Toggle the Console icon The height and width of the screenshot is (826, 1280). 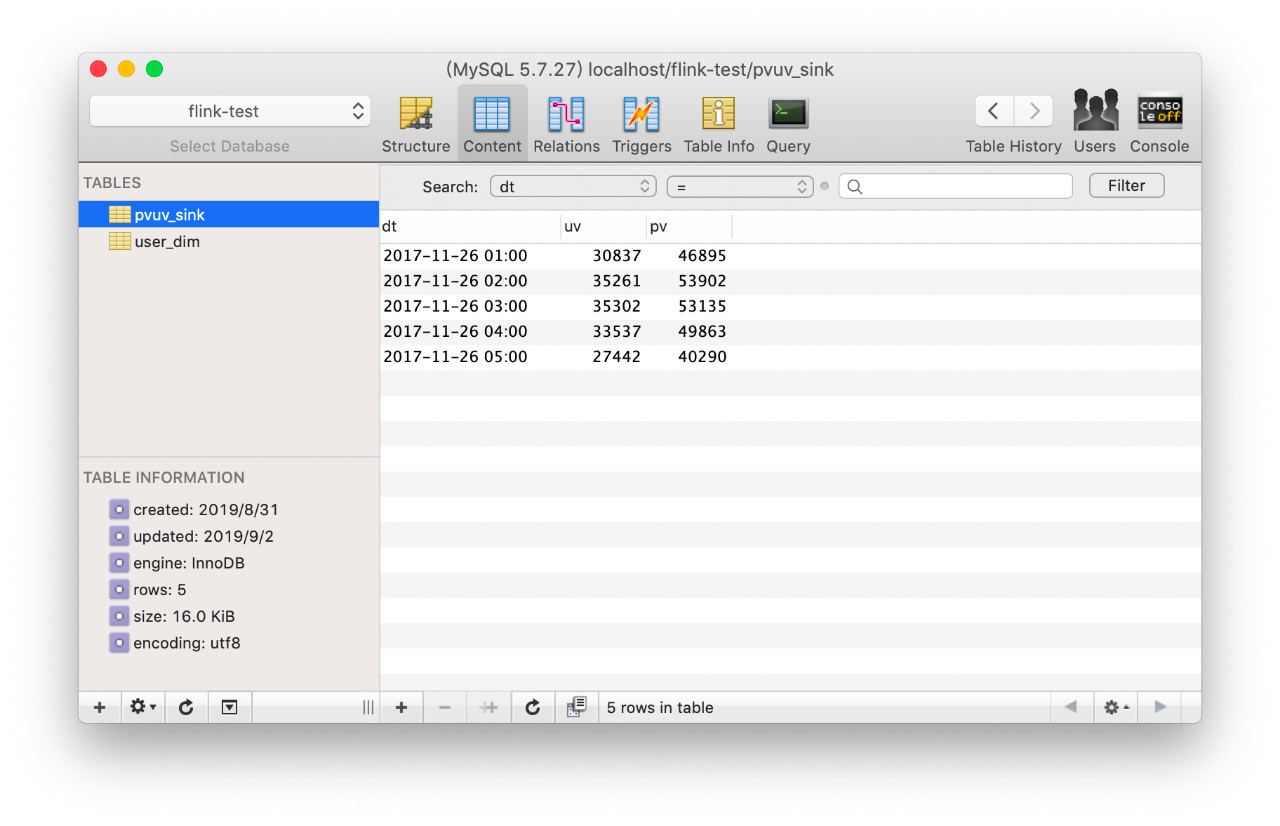click(x=1159, y=124)
